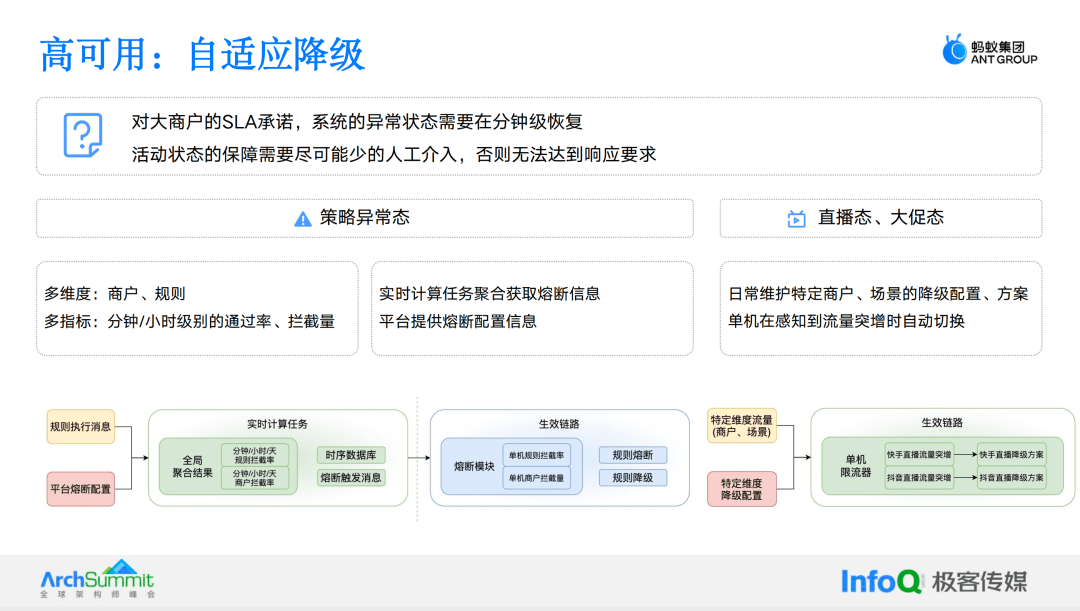
Task: Select the 快手直播降级方案 node
Action: coord(1011,454)
